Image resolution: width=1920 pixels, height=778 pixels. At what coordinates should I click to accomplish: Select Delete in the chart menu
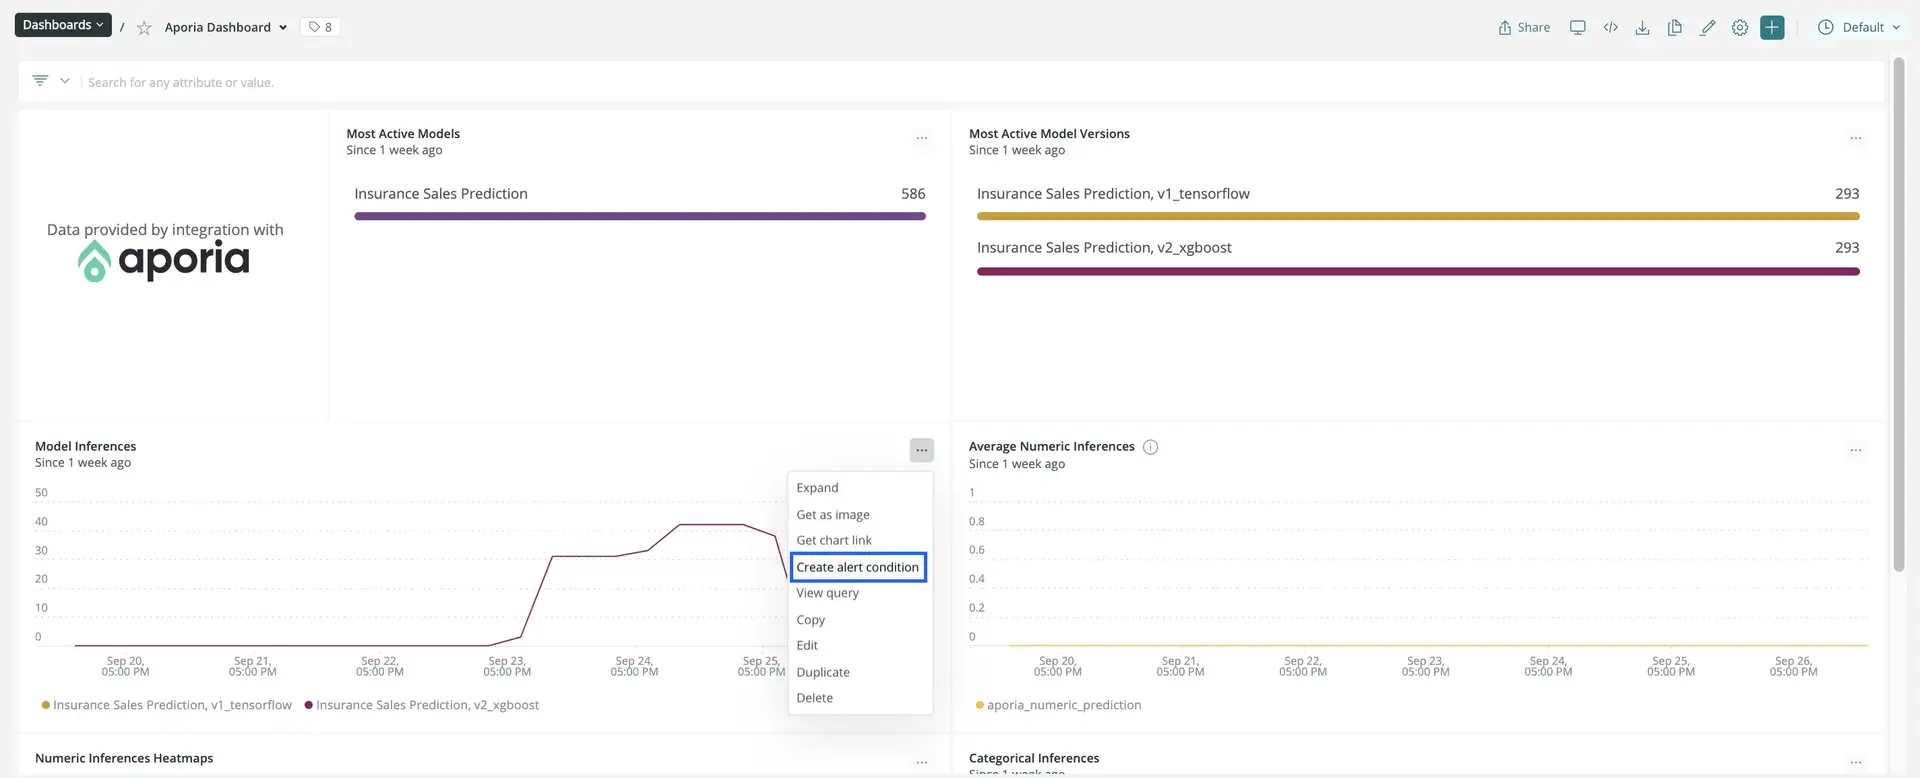(x=860, y=698)
